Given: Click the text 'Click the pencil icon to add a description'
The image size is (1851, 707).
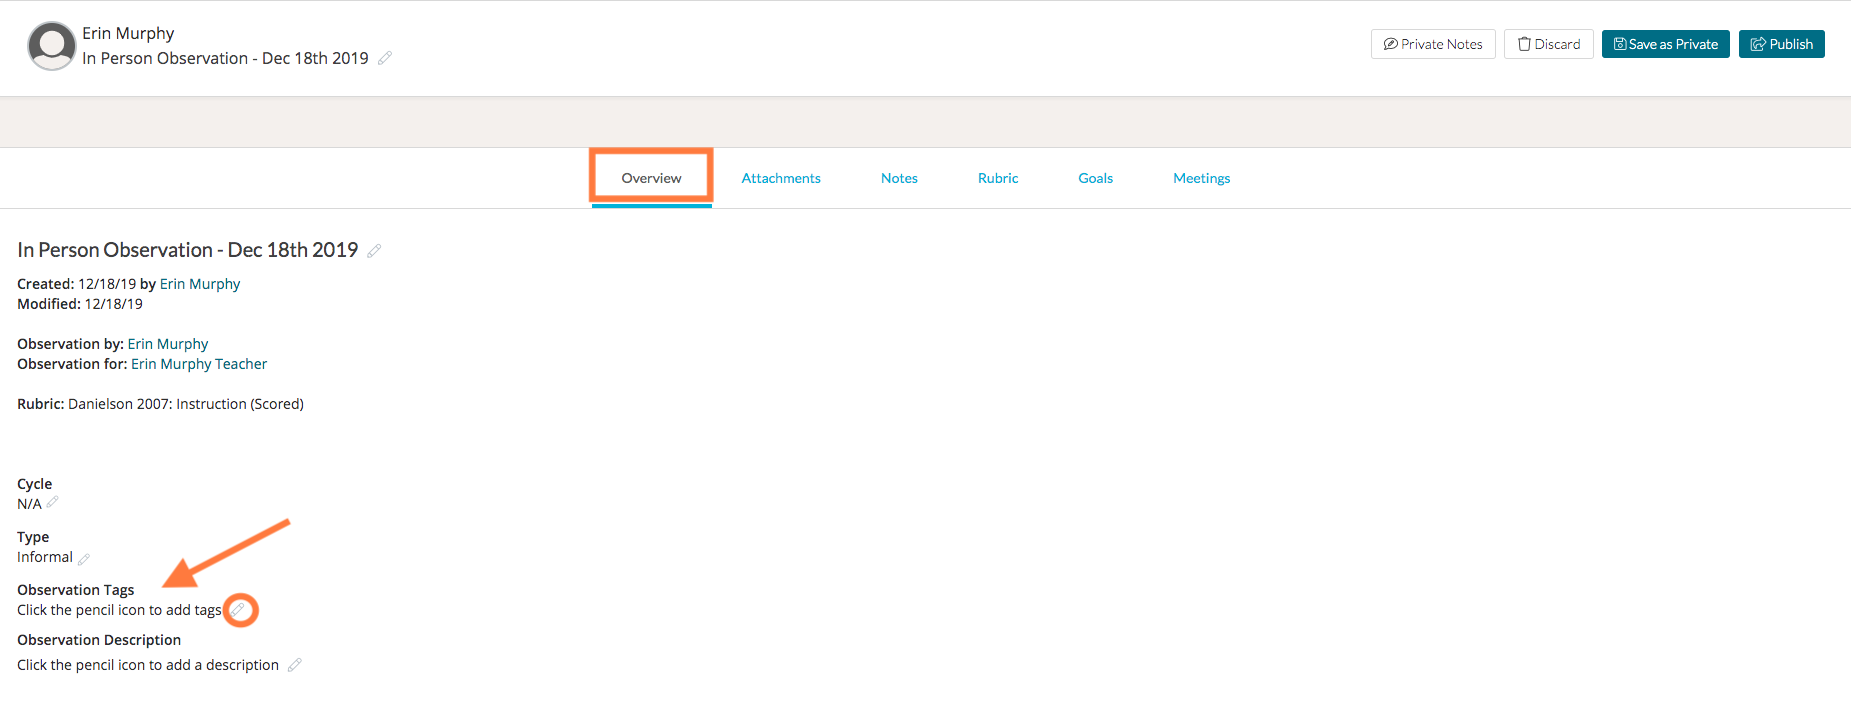Looking at the screenshot, I should 148,665.
